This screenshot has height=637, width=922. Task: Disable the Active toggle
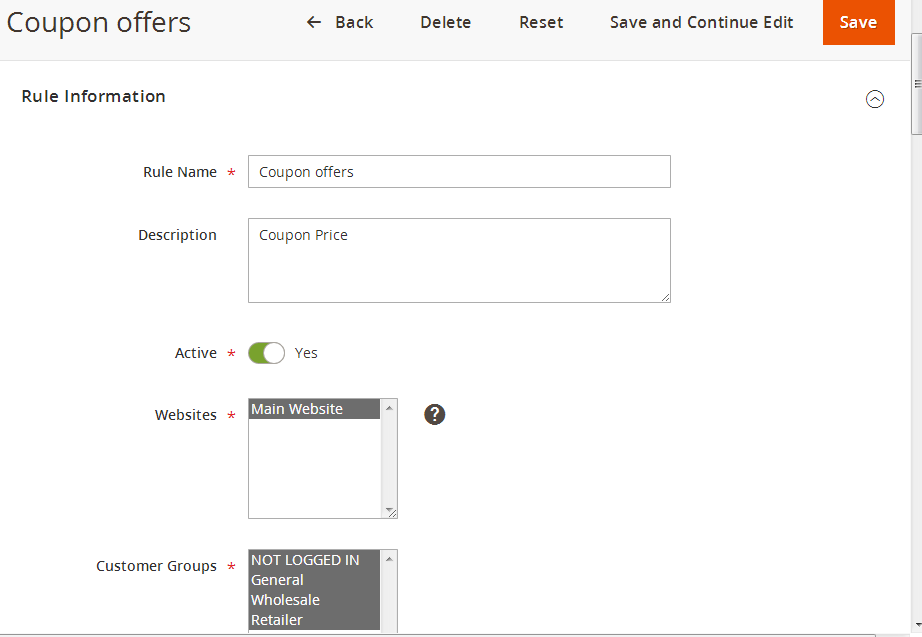[x=266, y=353]
